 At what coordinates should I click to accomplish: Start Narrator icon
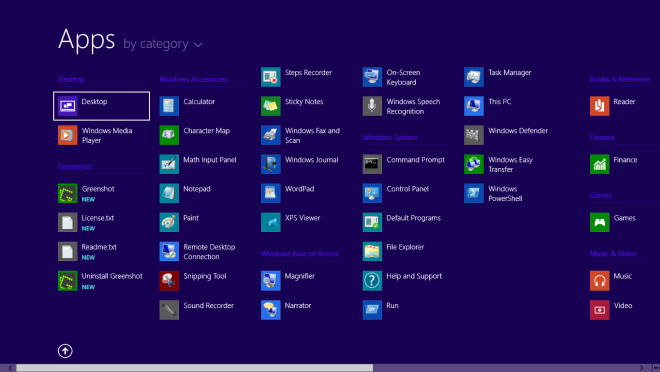(x=271, y=310)
